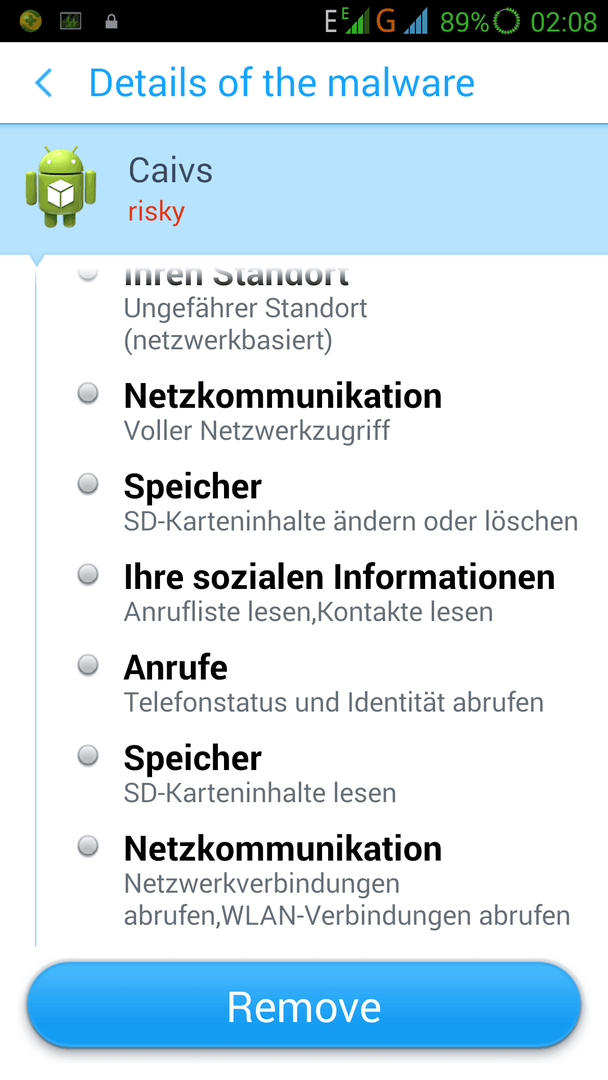Tap the Caivs app name
The width and height of the screenshot is (608, 1080).
pos(170,171)
